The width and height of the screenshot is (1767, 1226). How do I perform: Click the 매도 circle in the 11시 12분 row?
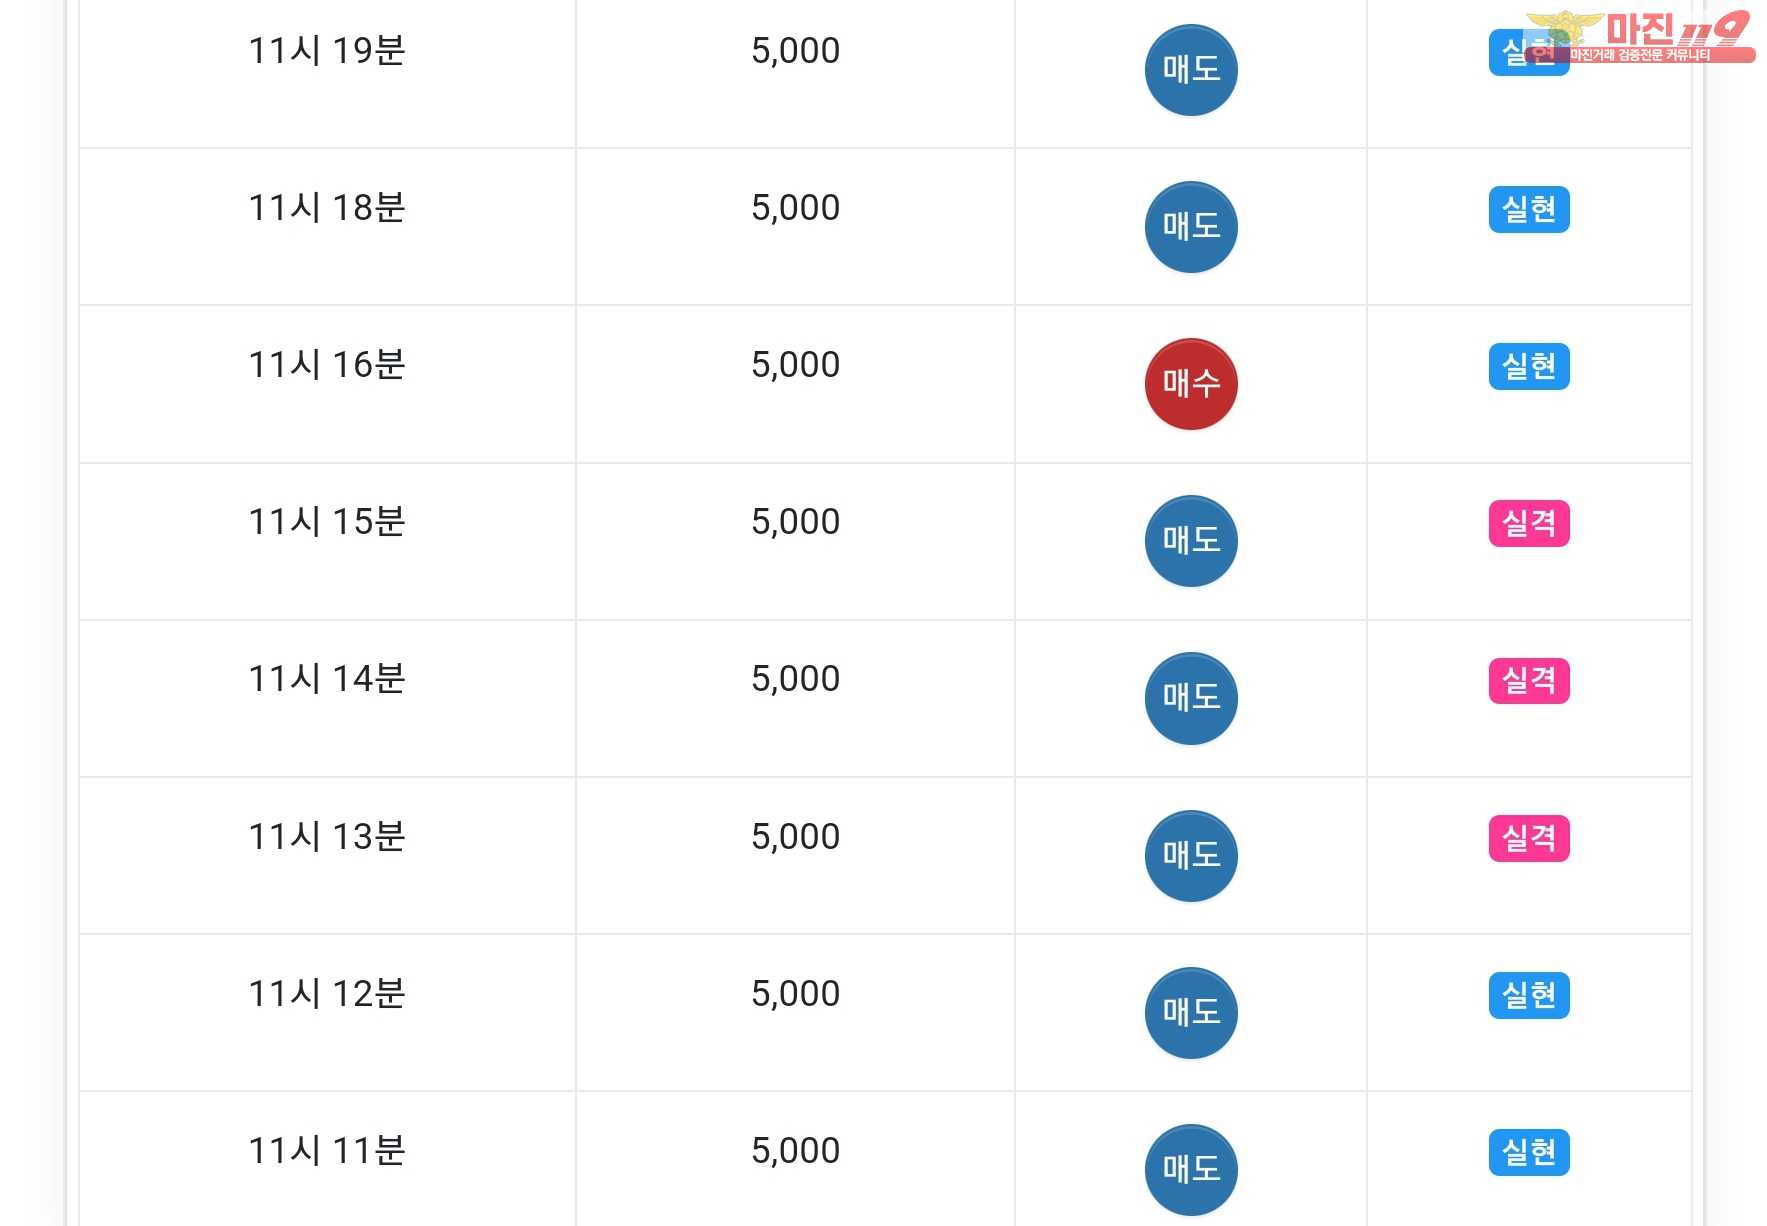(x=1190, y=1013)
